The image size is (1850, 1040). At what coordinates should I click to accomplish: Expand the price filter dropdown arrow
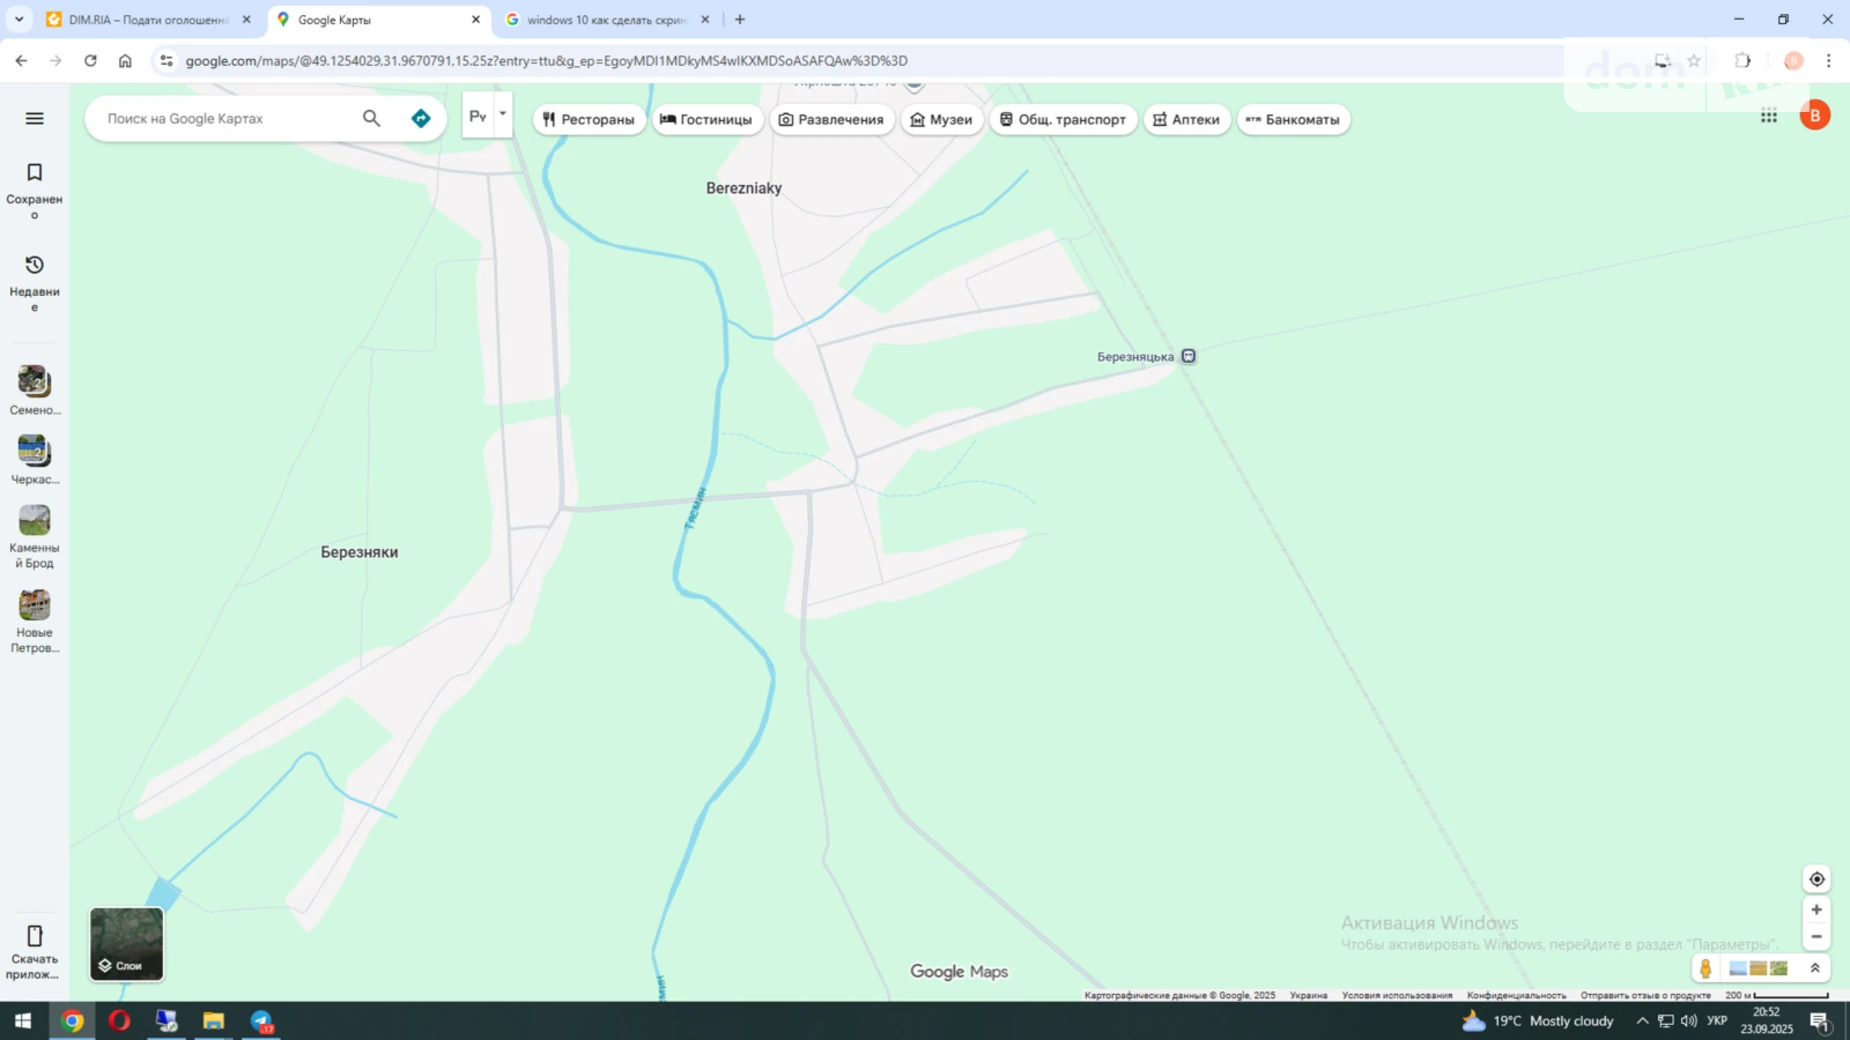pyautogui.click(x=501, y=113)
